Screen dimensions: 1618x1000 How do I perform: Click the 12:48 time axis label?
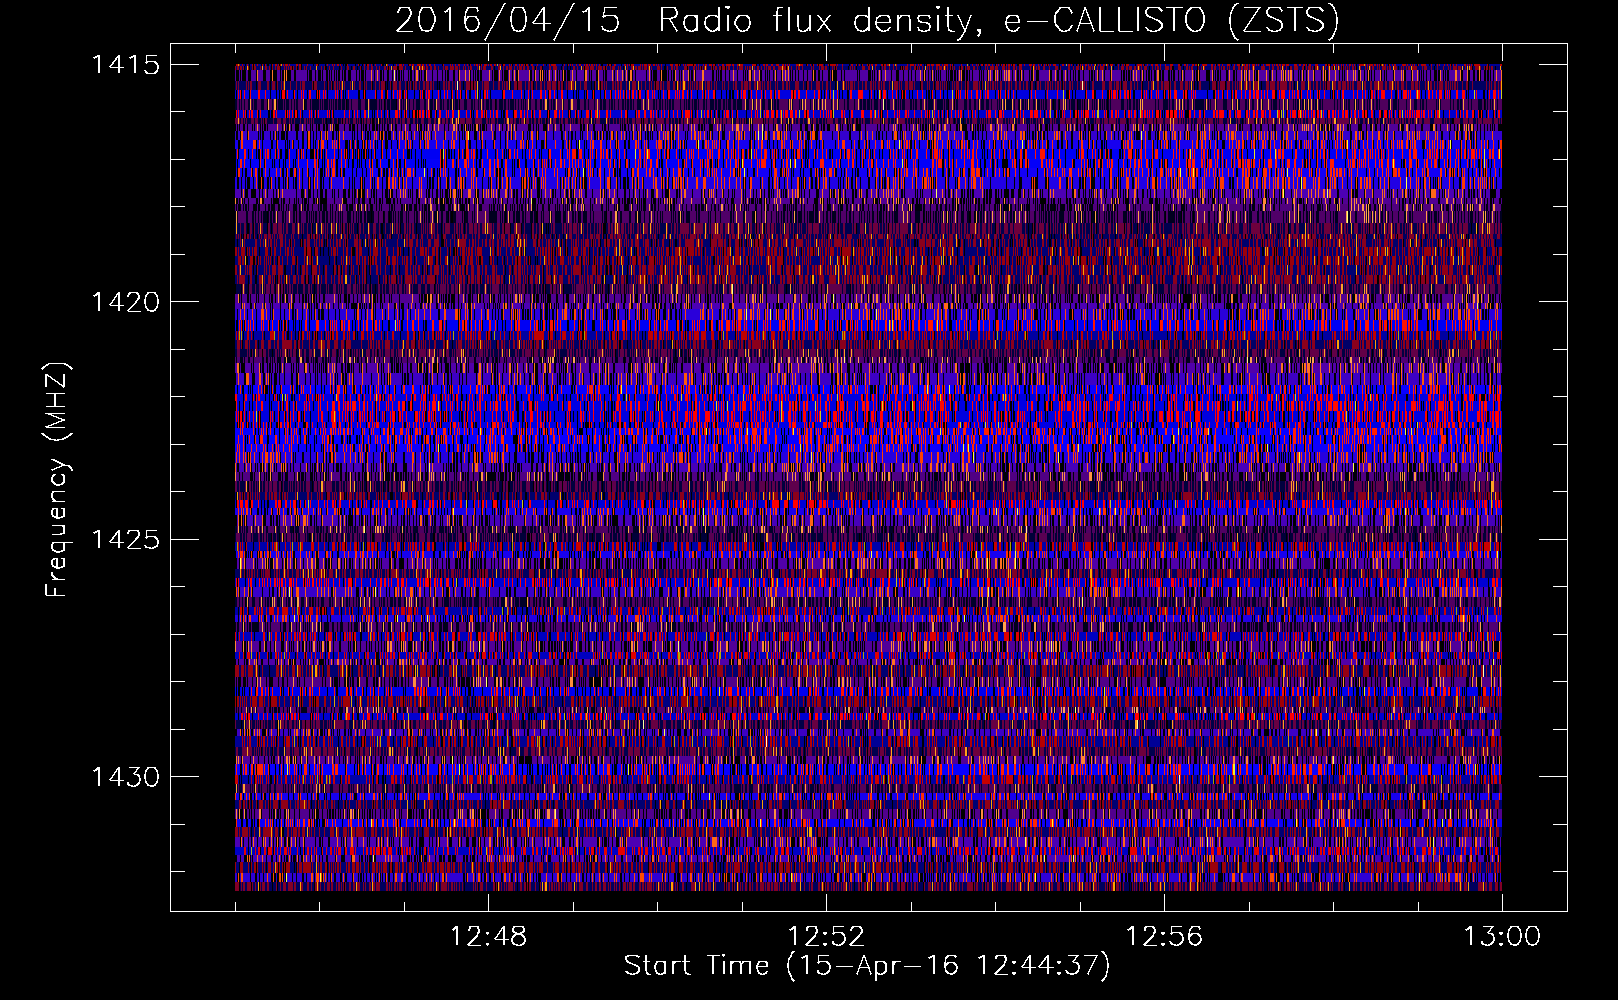(x=489, y=937)
